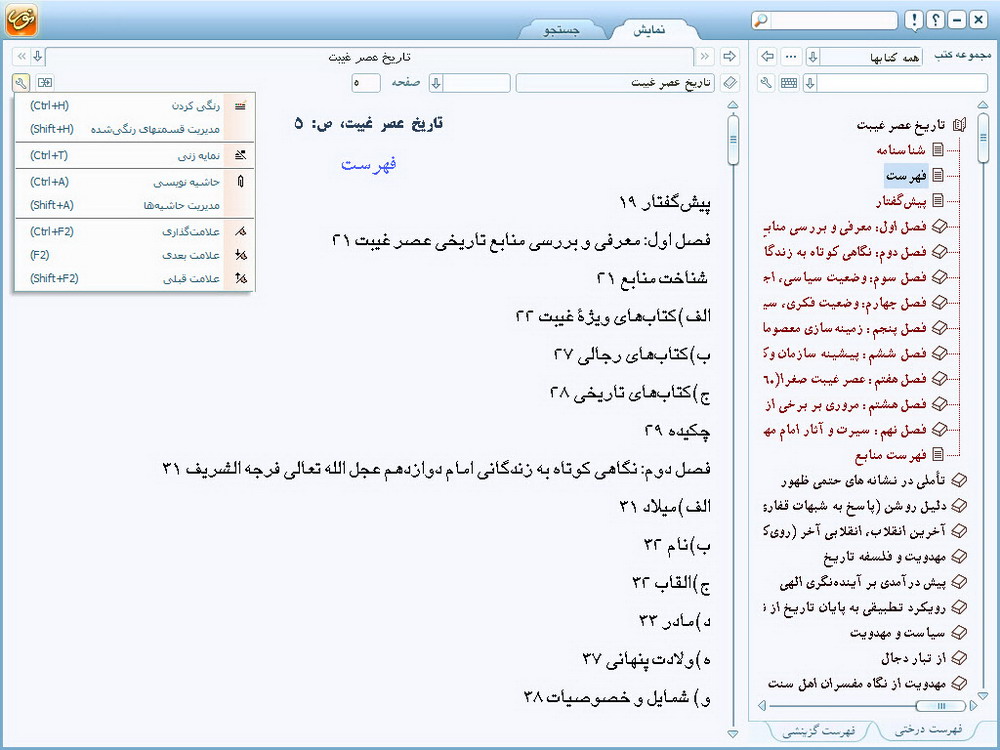The width and height of the screenshot is (1000, 750).
Task: Choose علامت بعدی (F2) menu entry
Action: pyautogui.click(x=134, y=255)
